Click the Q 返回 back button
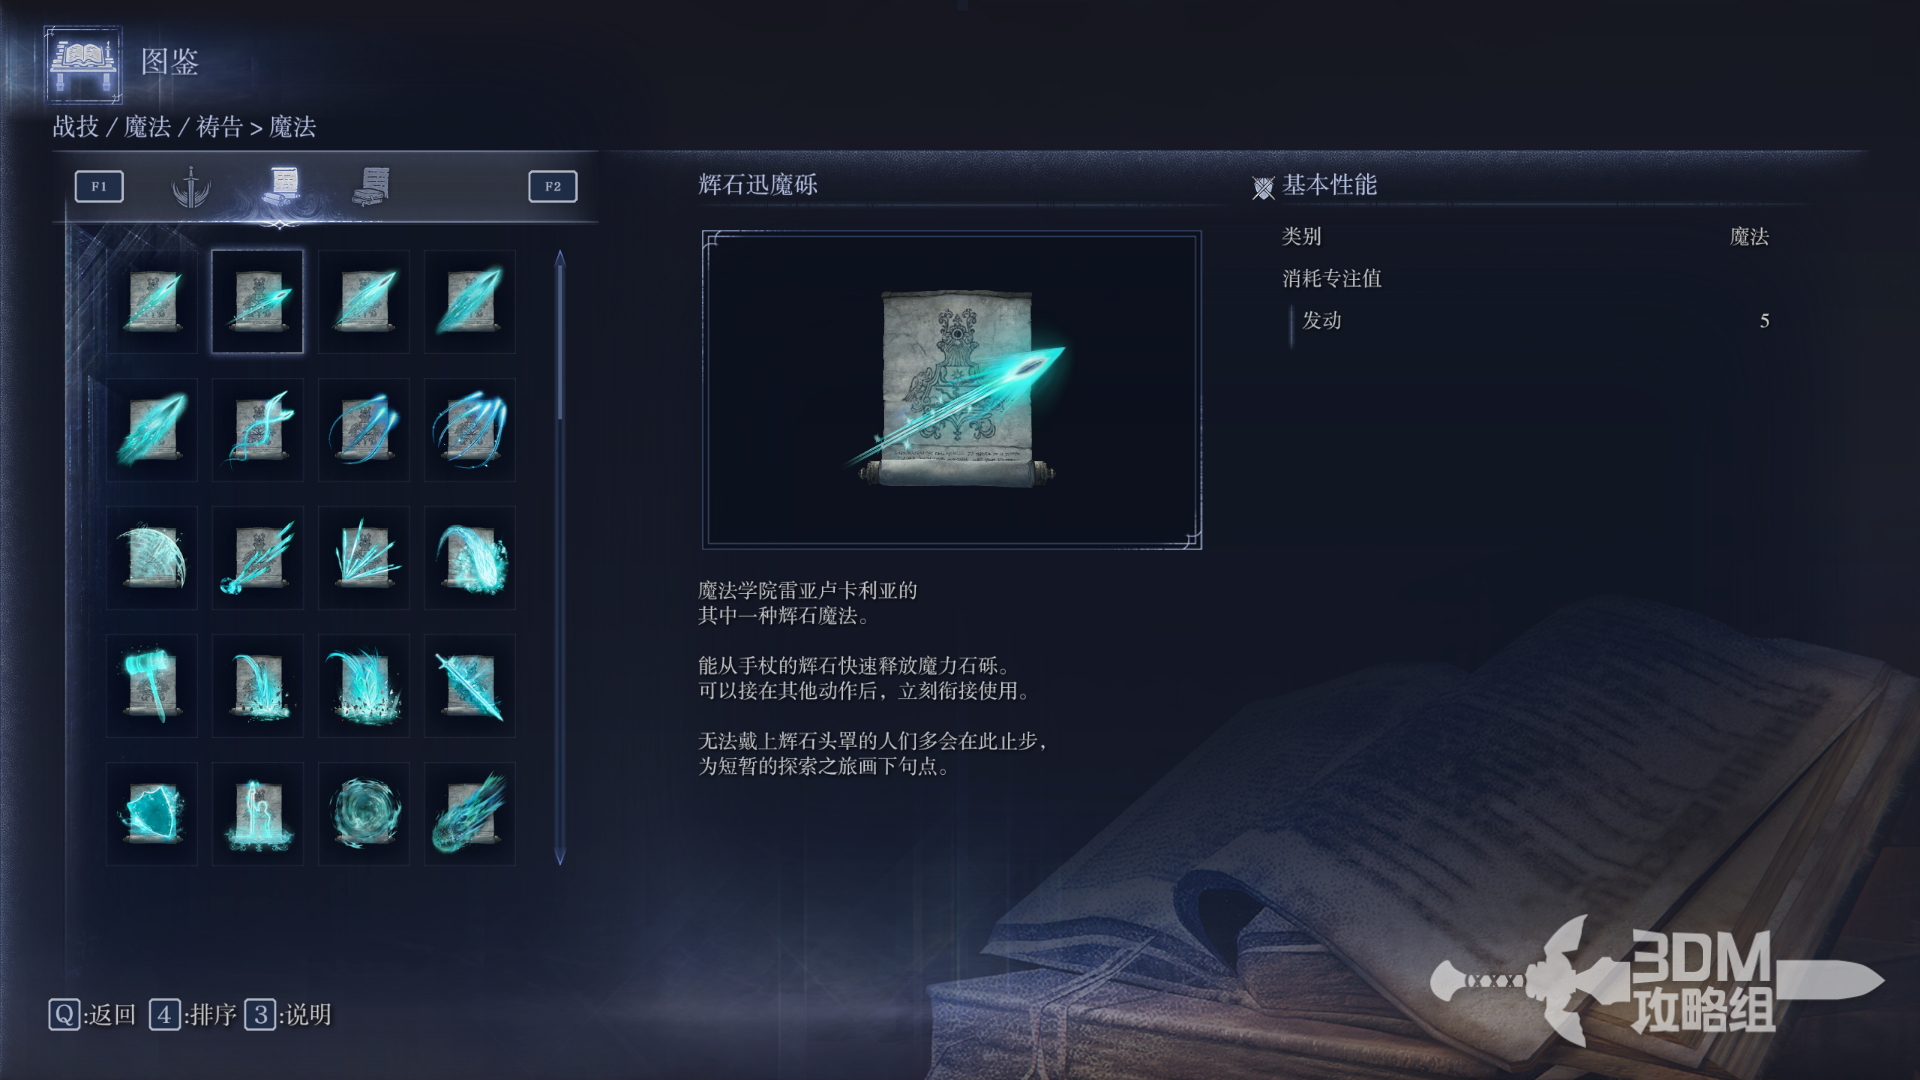The height and width of the screenshot is (1080, 1920). 92,1015
